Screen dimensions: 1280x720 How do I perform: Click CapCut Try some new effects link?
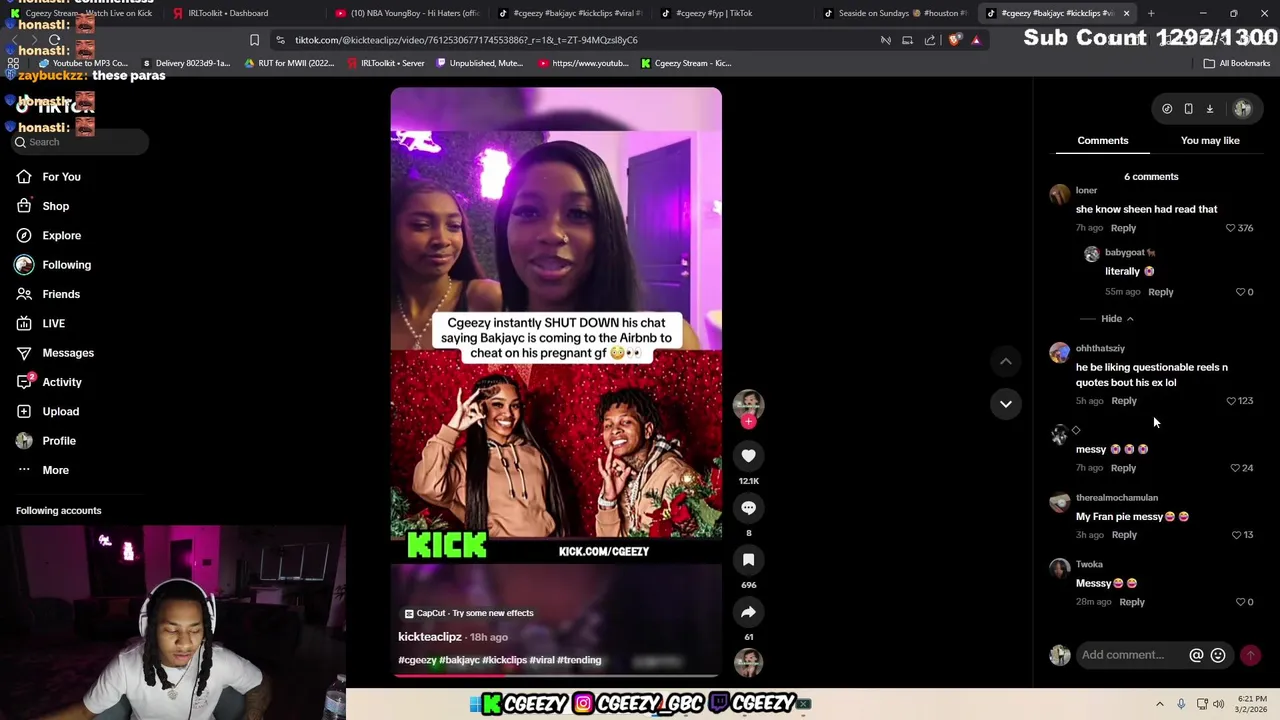[468, 613]
